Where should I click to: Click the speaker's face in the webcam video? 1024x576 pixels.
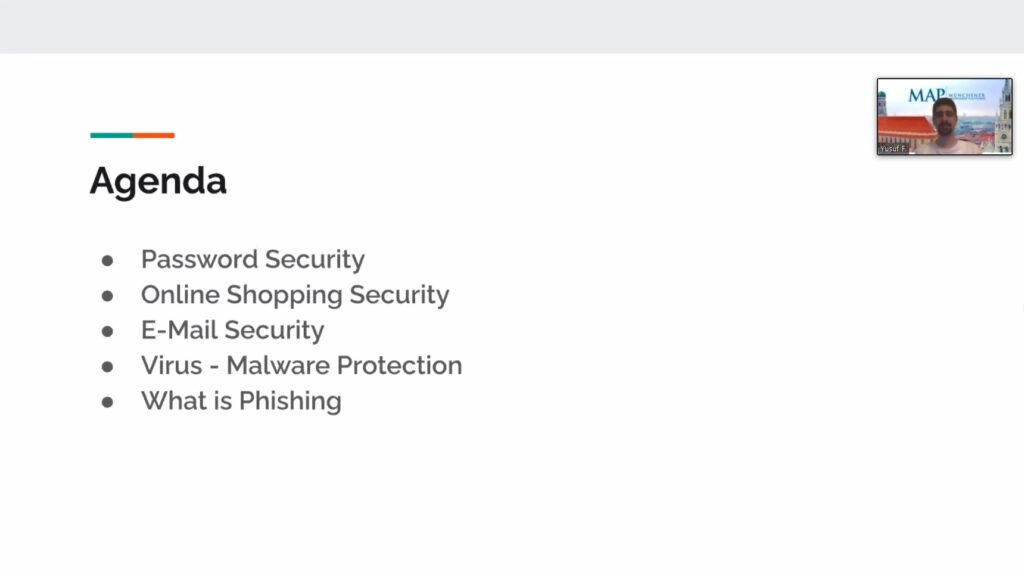pyautogui.click(x=942, y=115)
